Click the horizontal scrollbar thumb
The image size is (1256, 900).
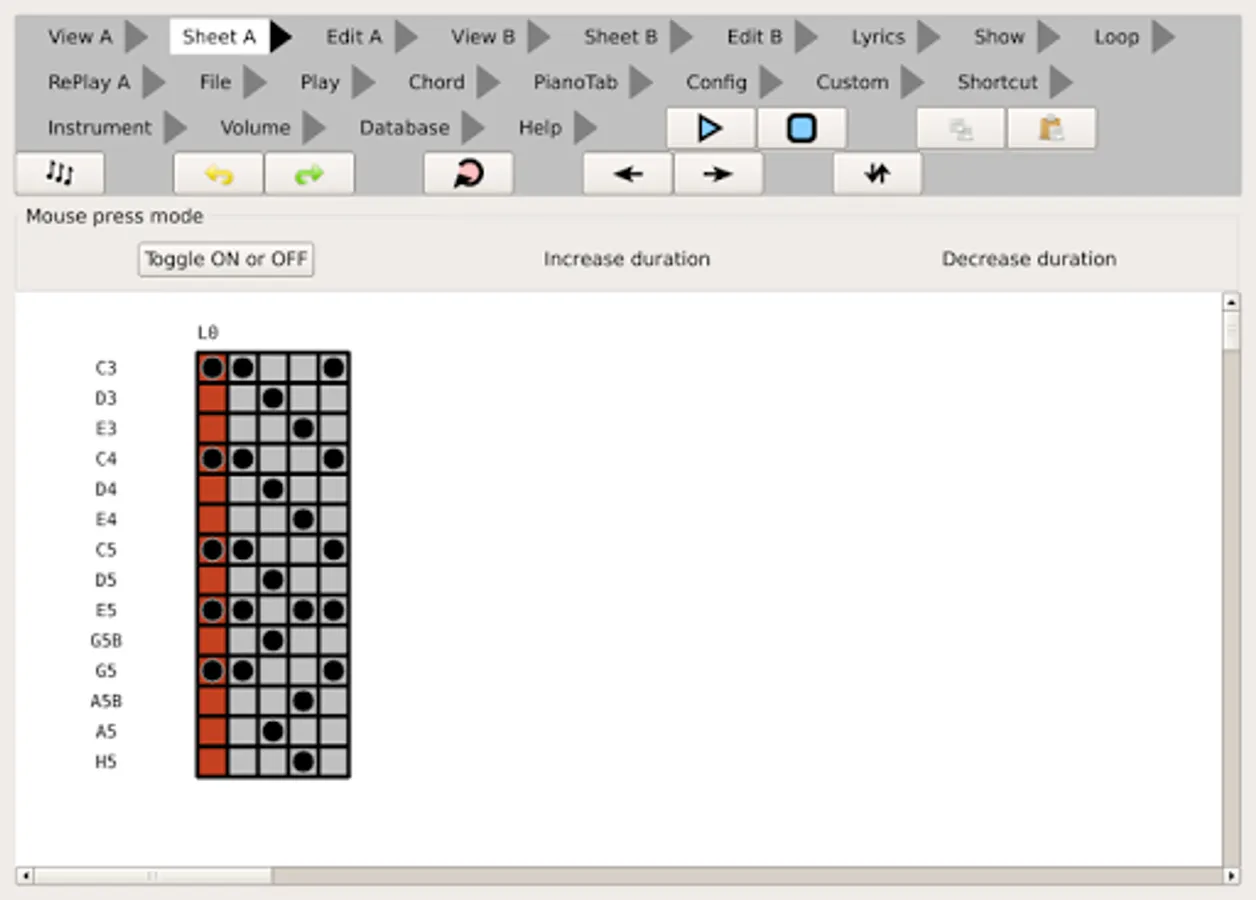click(153, 876)
